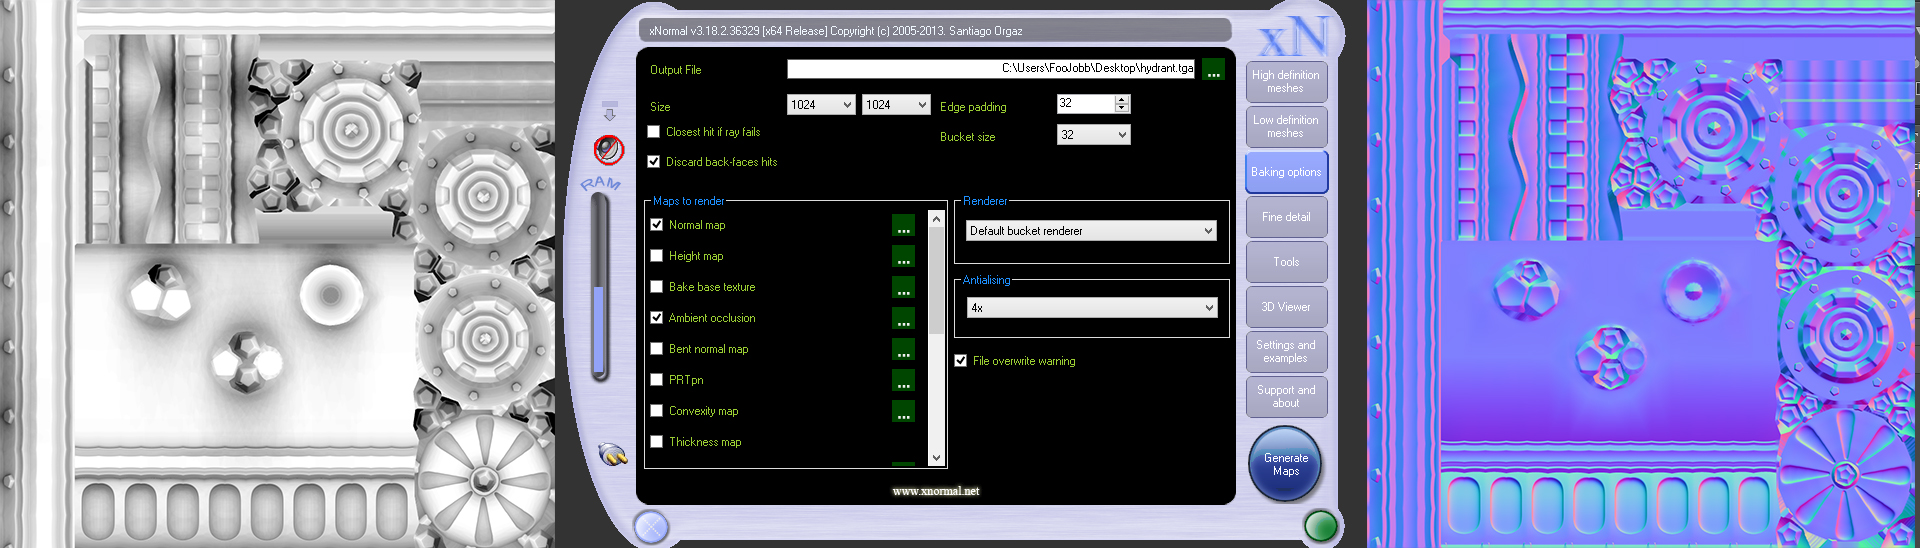Uncheck Discard back-faces hits
1920x548 pixels.
pos(654,162)
